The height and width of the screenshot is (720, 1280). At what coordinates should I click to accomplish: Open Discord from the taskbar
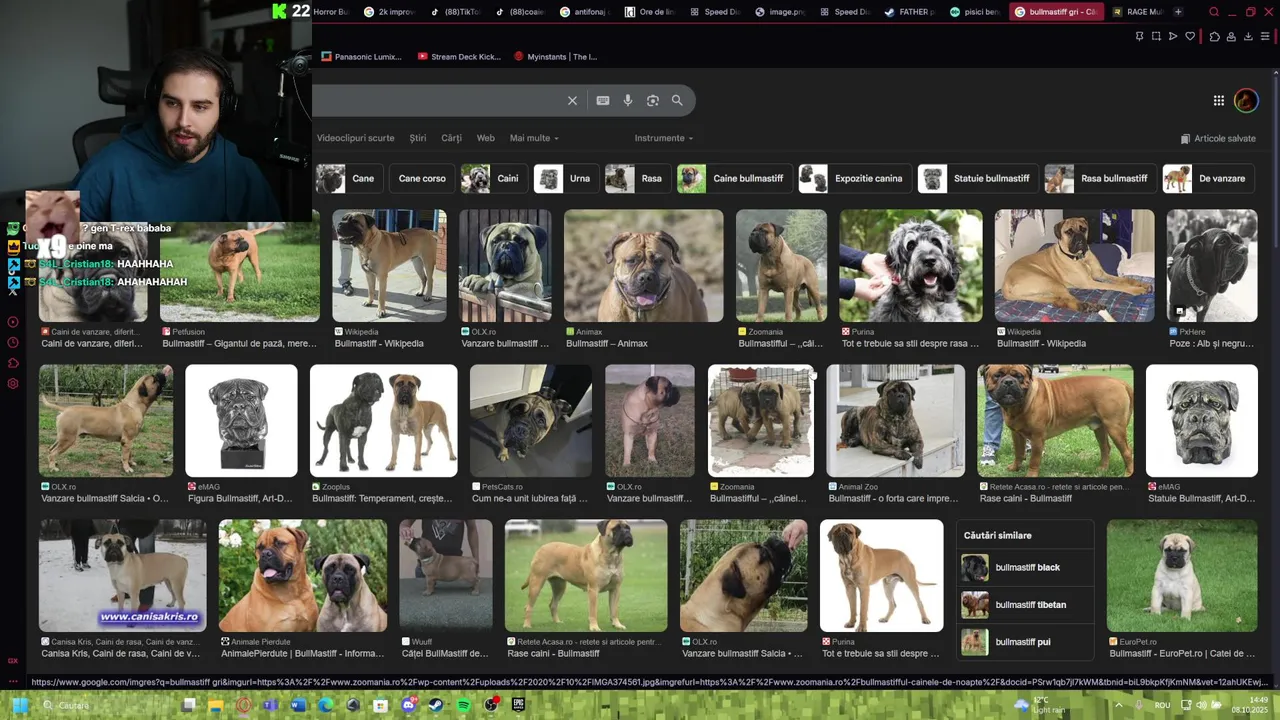[408, 704]
